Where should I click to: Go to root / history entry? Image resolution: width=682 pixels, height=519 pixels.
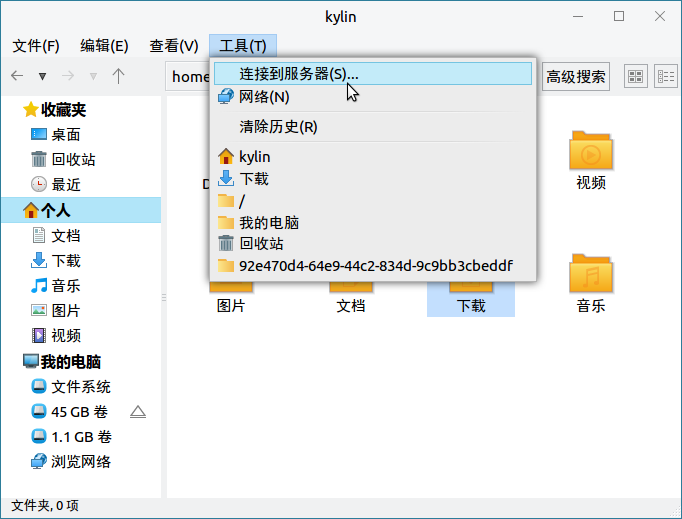[373, 201]
